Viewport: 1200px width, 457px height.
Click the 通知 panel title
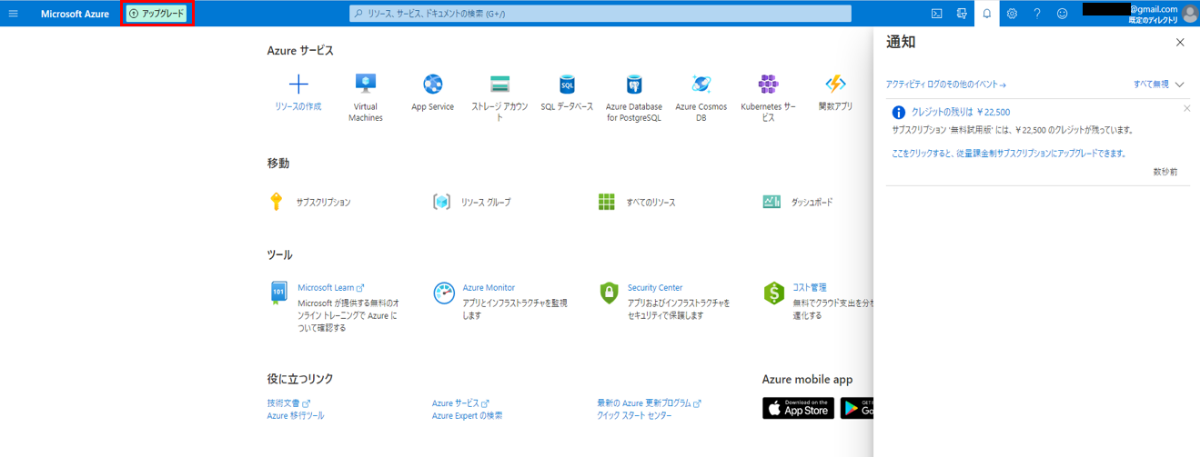click(901, 42)
